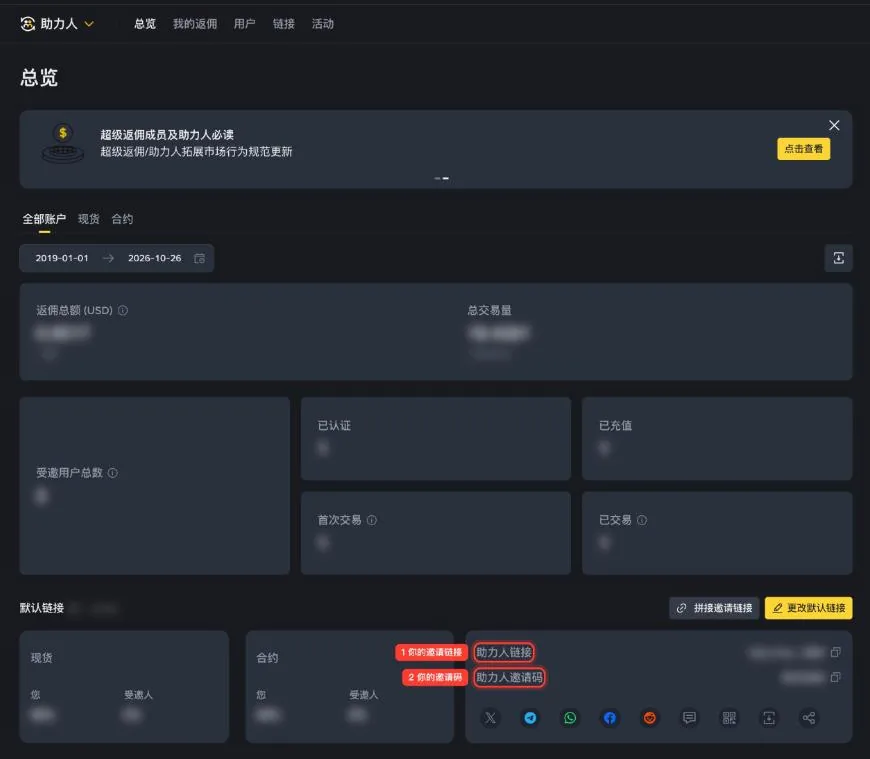Open the calendar picker icon

coord(199,258)
